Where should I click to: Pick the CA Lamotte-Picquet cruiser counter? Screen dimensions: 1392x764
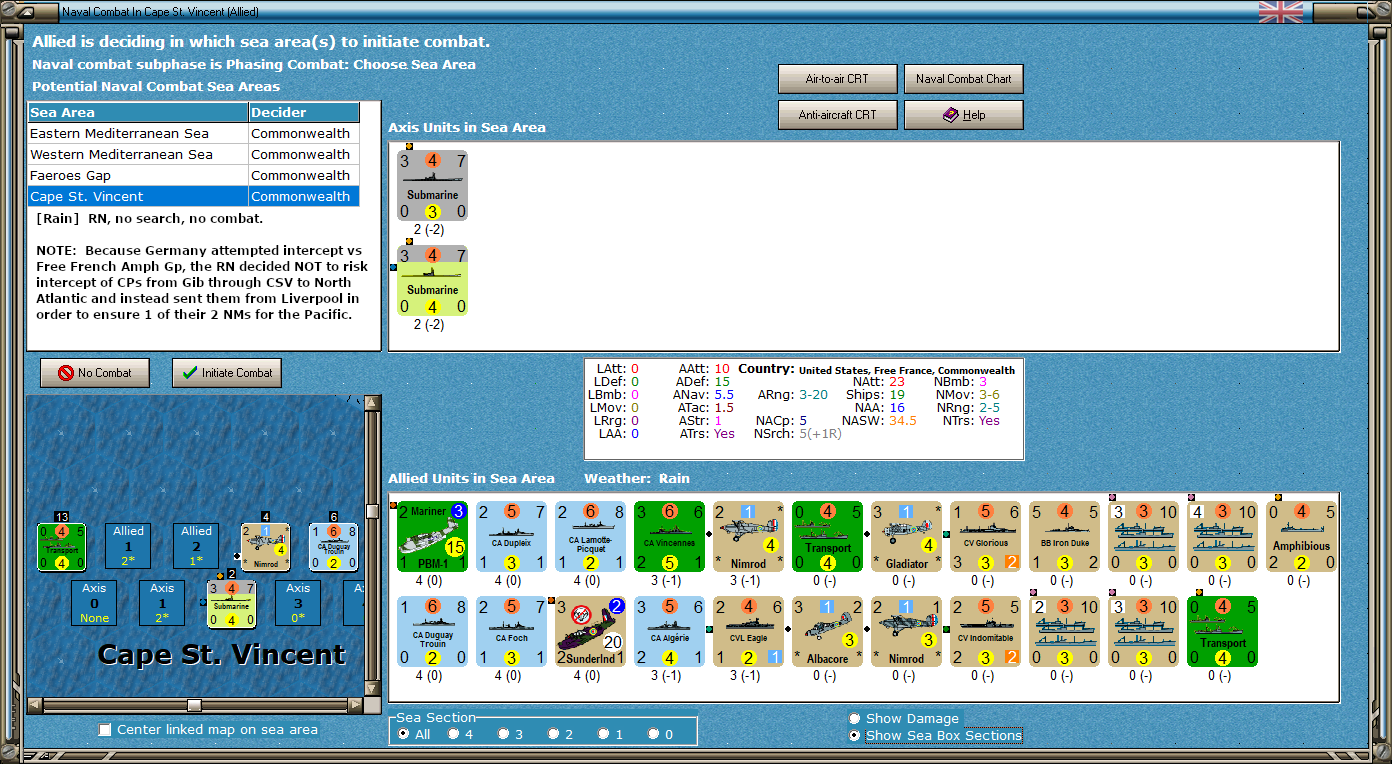tap(591, 537)
